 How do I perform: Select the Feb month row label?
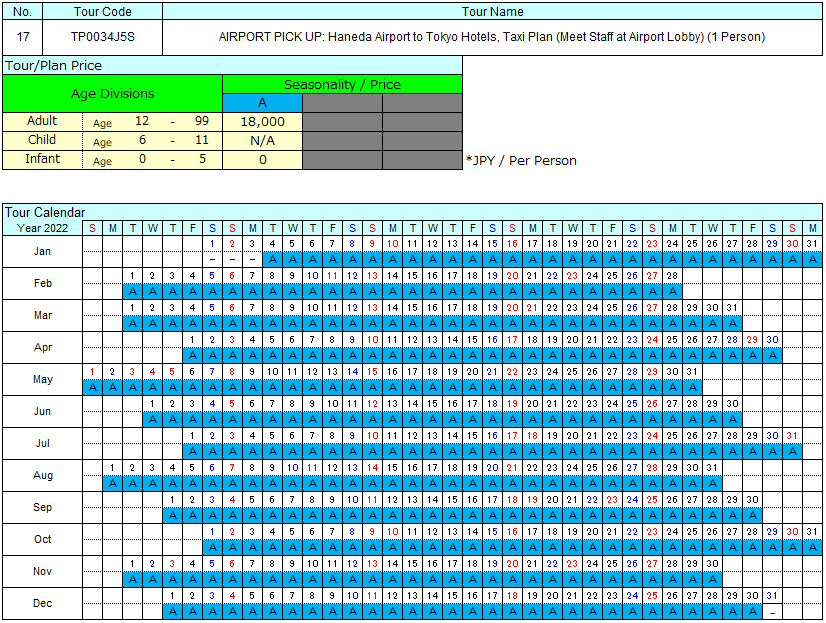click(42, 283)
